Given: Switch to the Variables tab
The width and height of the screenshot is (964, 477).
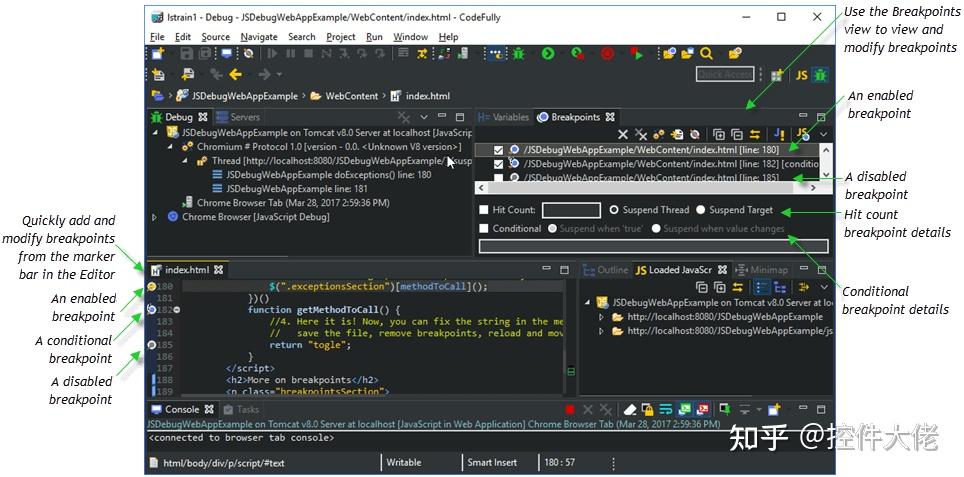Looking at the screenshot, I should tap(504, 117).
